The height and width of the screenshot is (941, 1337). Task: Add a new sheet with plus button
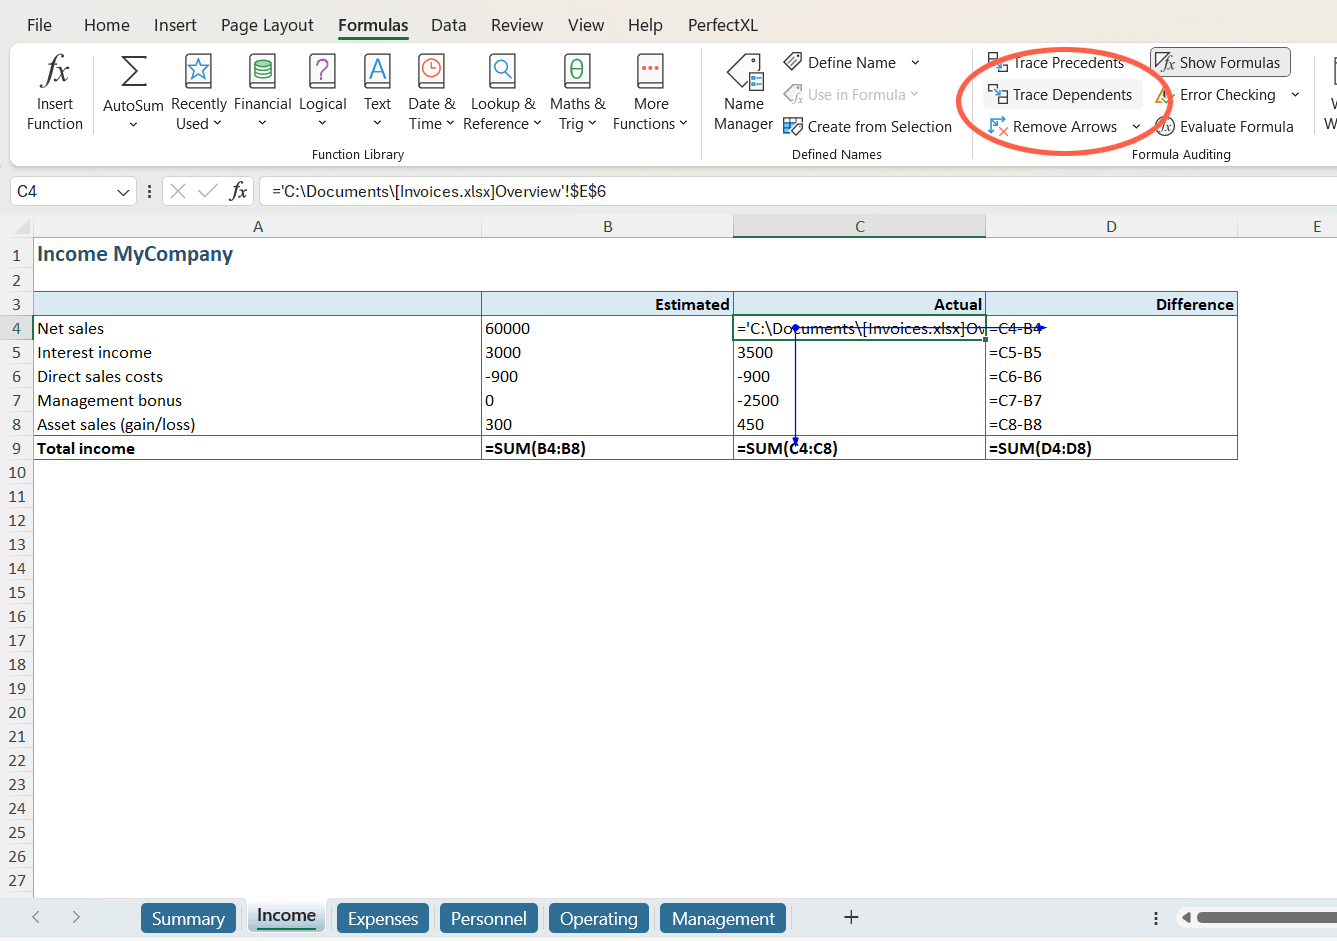click(851, 917)
